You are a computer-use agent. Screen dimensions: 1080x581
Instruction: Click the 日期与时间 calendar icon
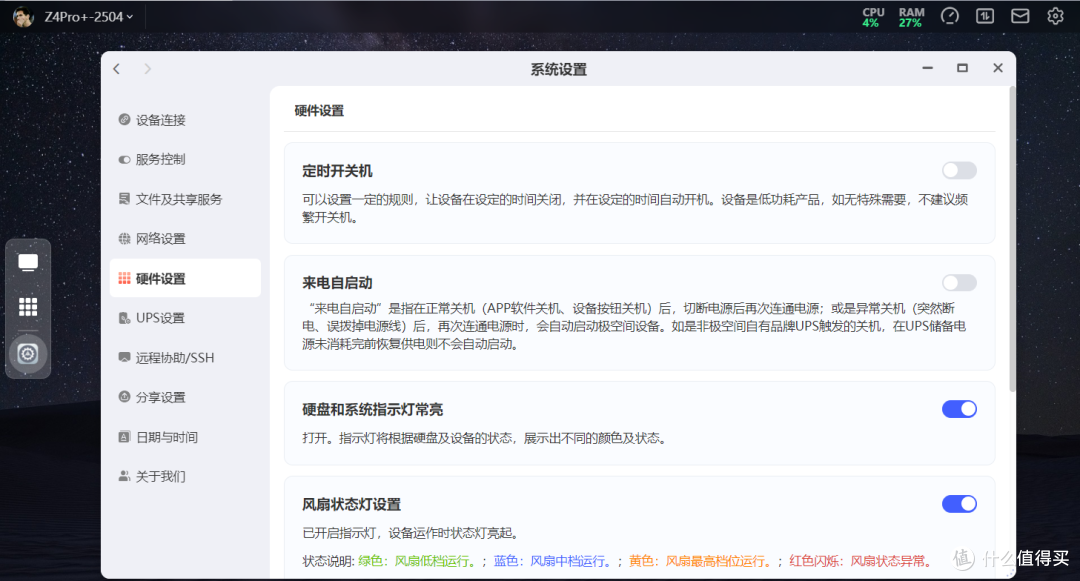124,436
